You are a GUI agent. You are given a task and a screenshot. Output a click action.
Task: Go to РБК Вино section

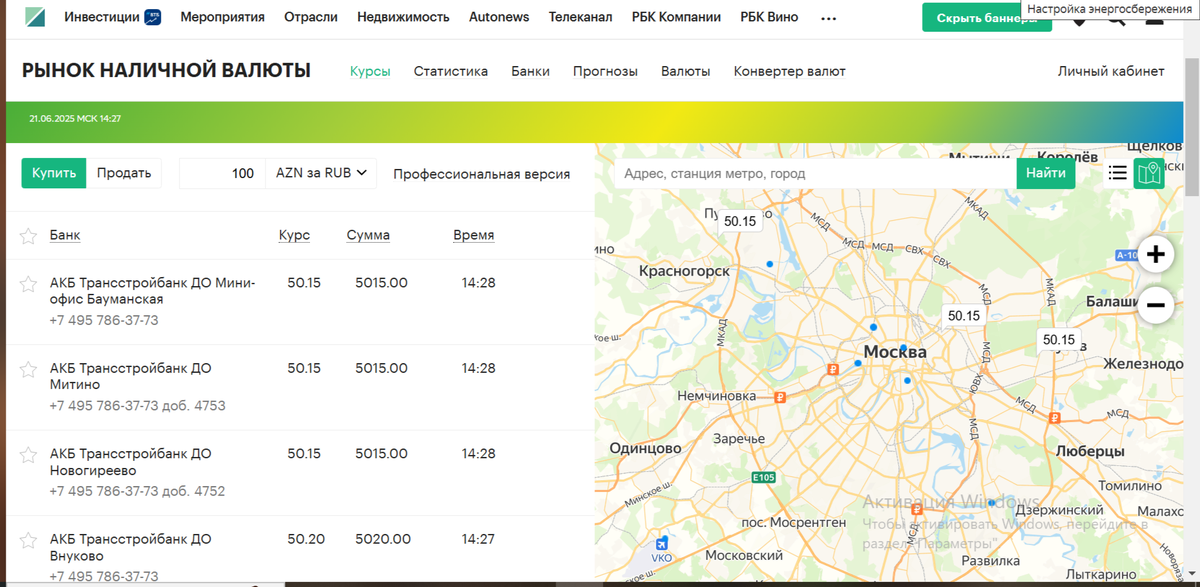tap(769, 17)
